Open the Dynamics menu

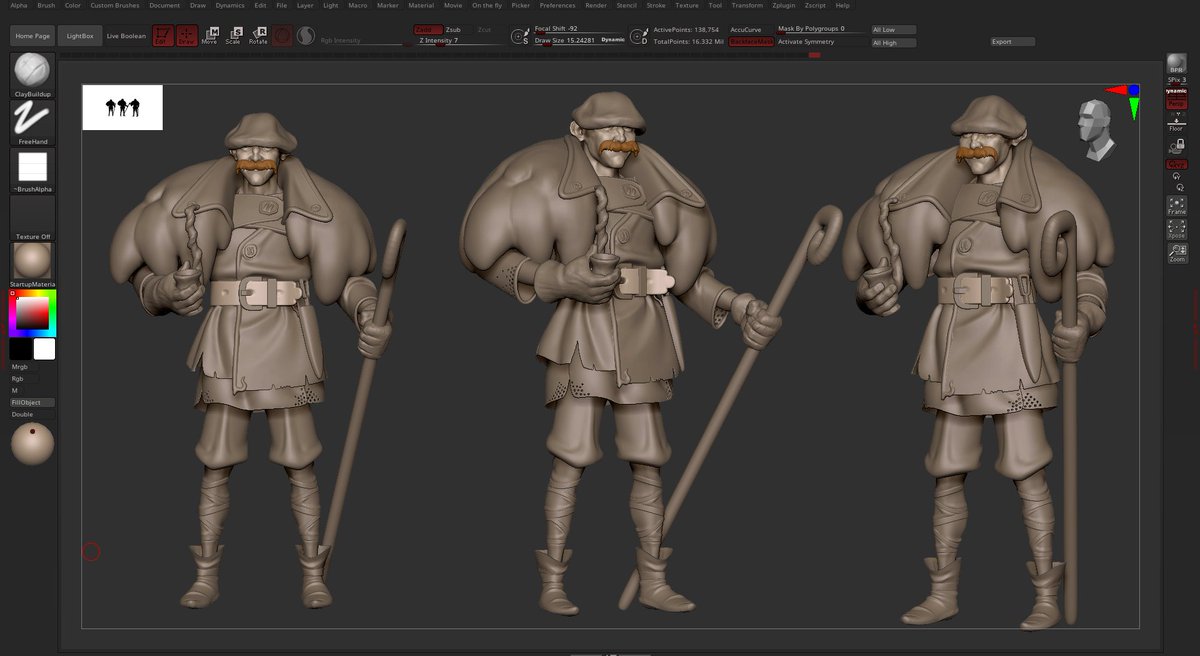(x=229, y=5)
